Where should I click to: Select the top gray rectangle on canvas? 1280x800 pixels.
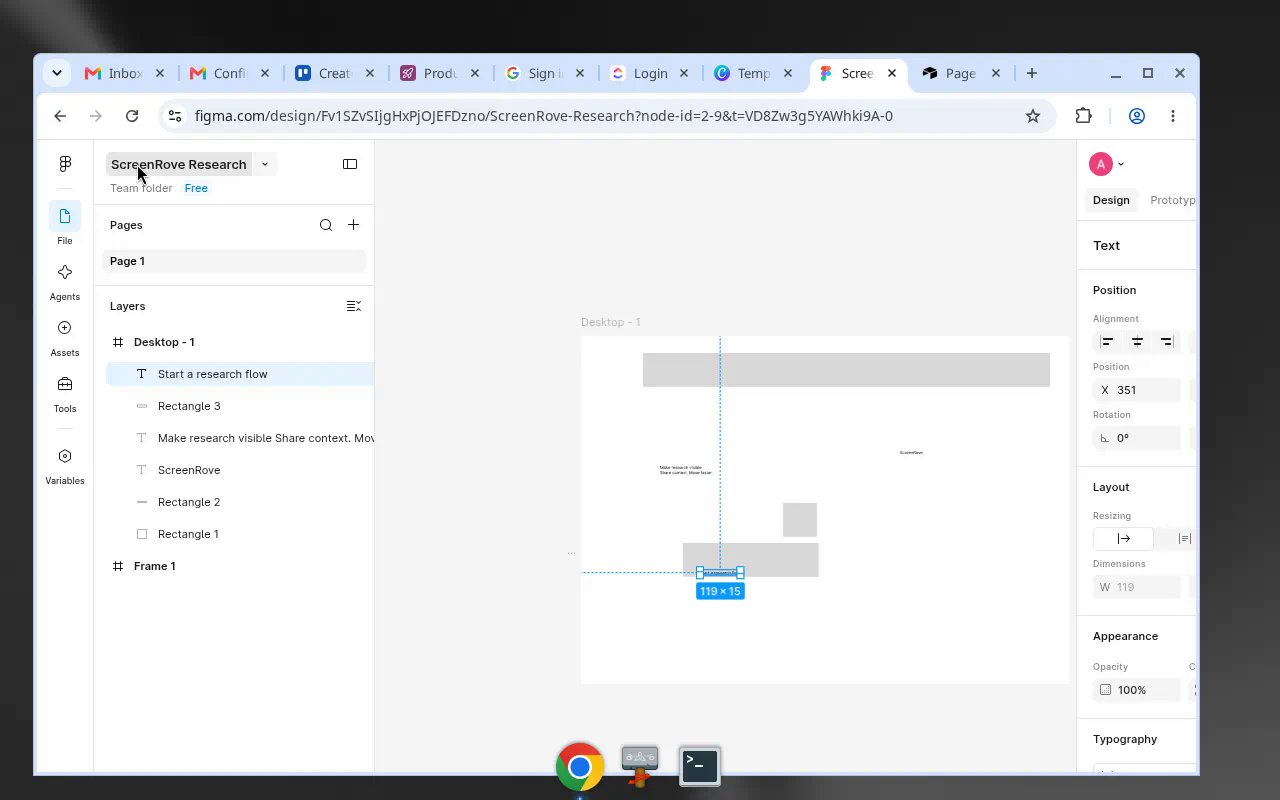846,370
